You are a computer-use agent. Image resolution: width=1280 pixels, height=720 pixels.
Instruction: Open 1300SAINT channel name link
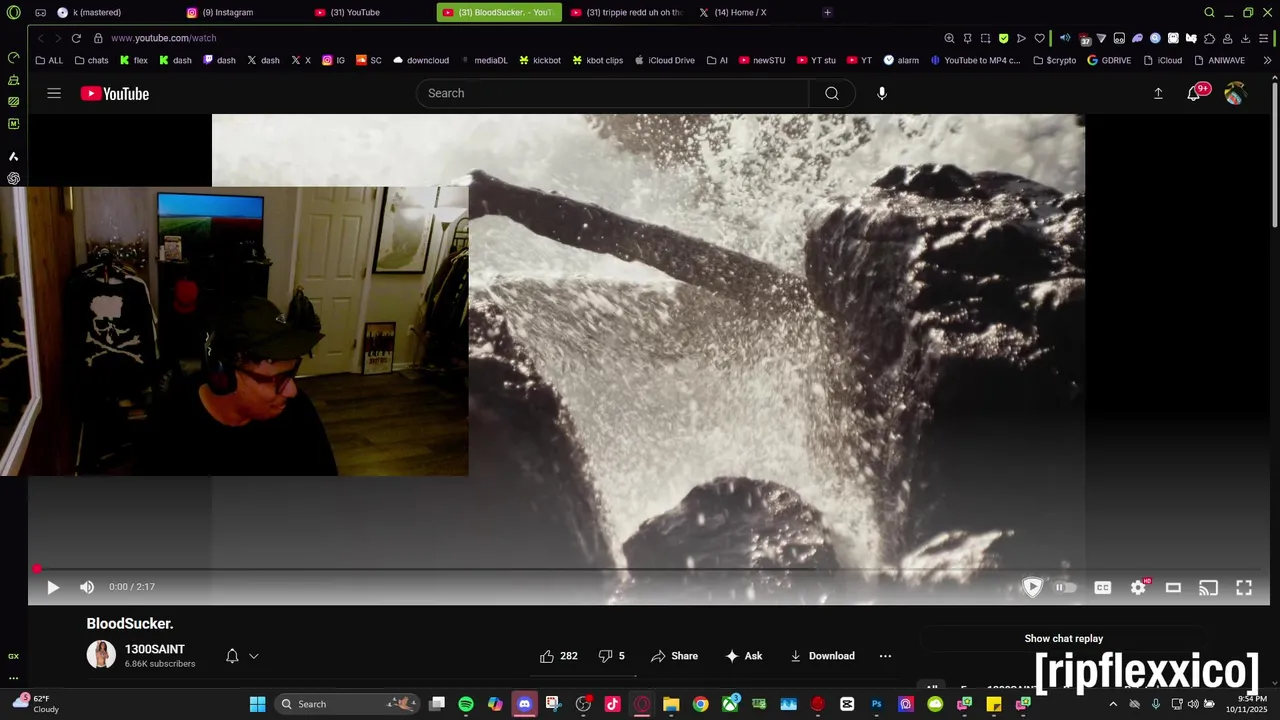155,649
